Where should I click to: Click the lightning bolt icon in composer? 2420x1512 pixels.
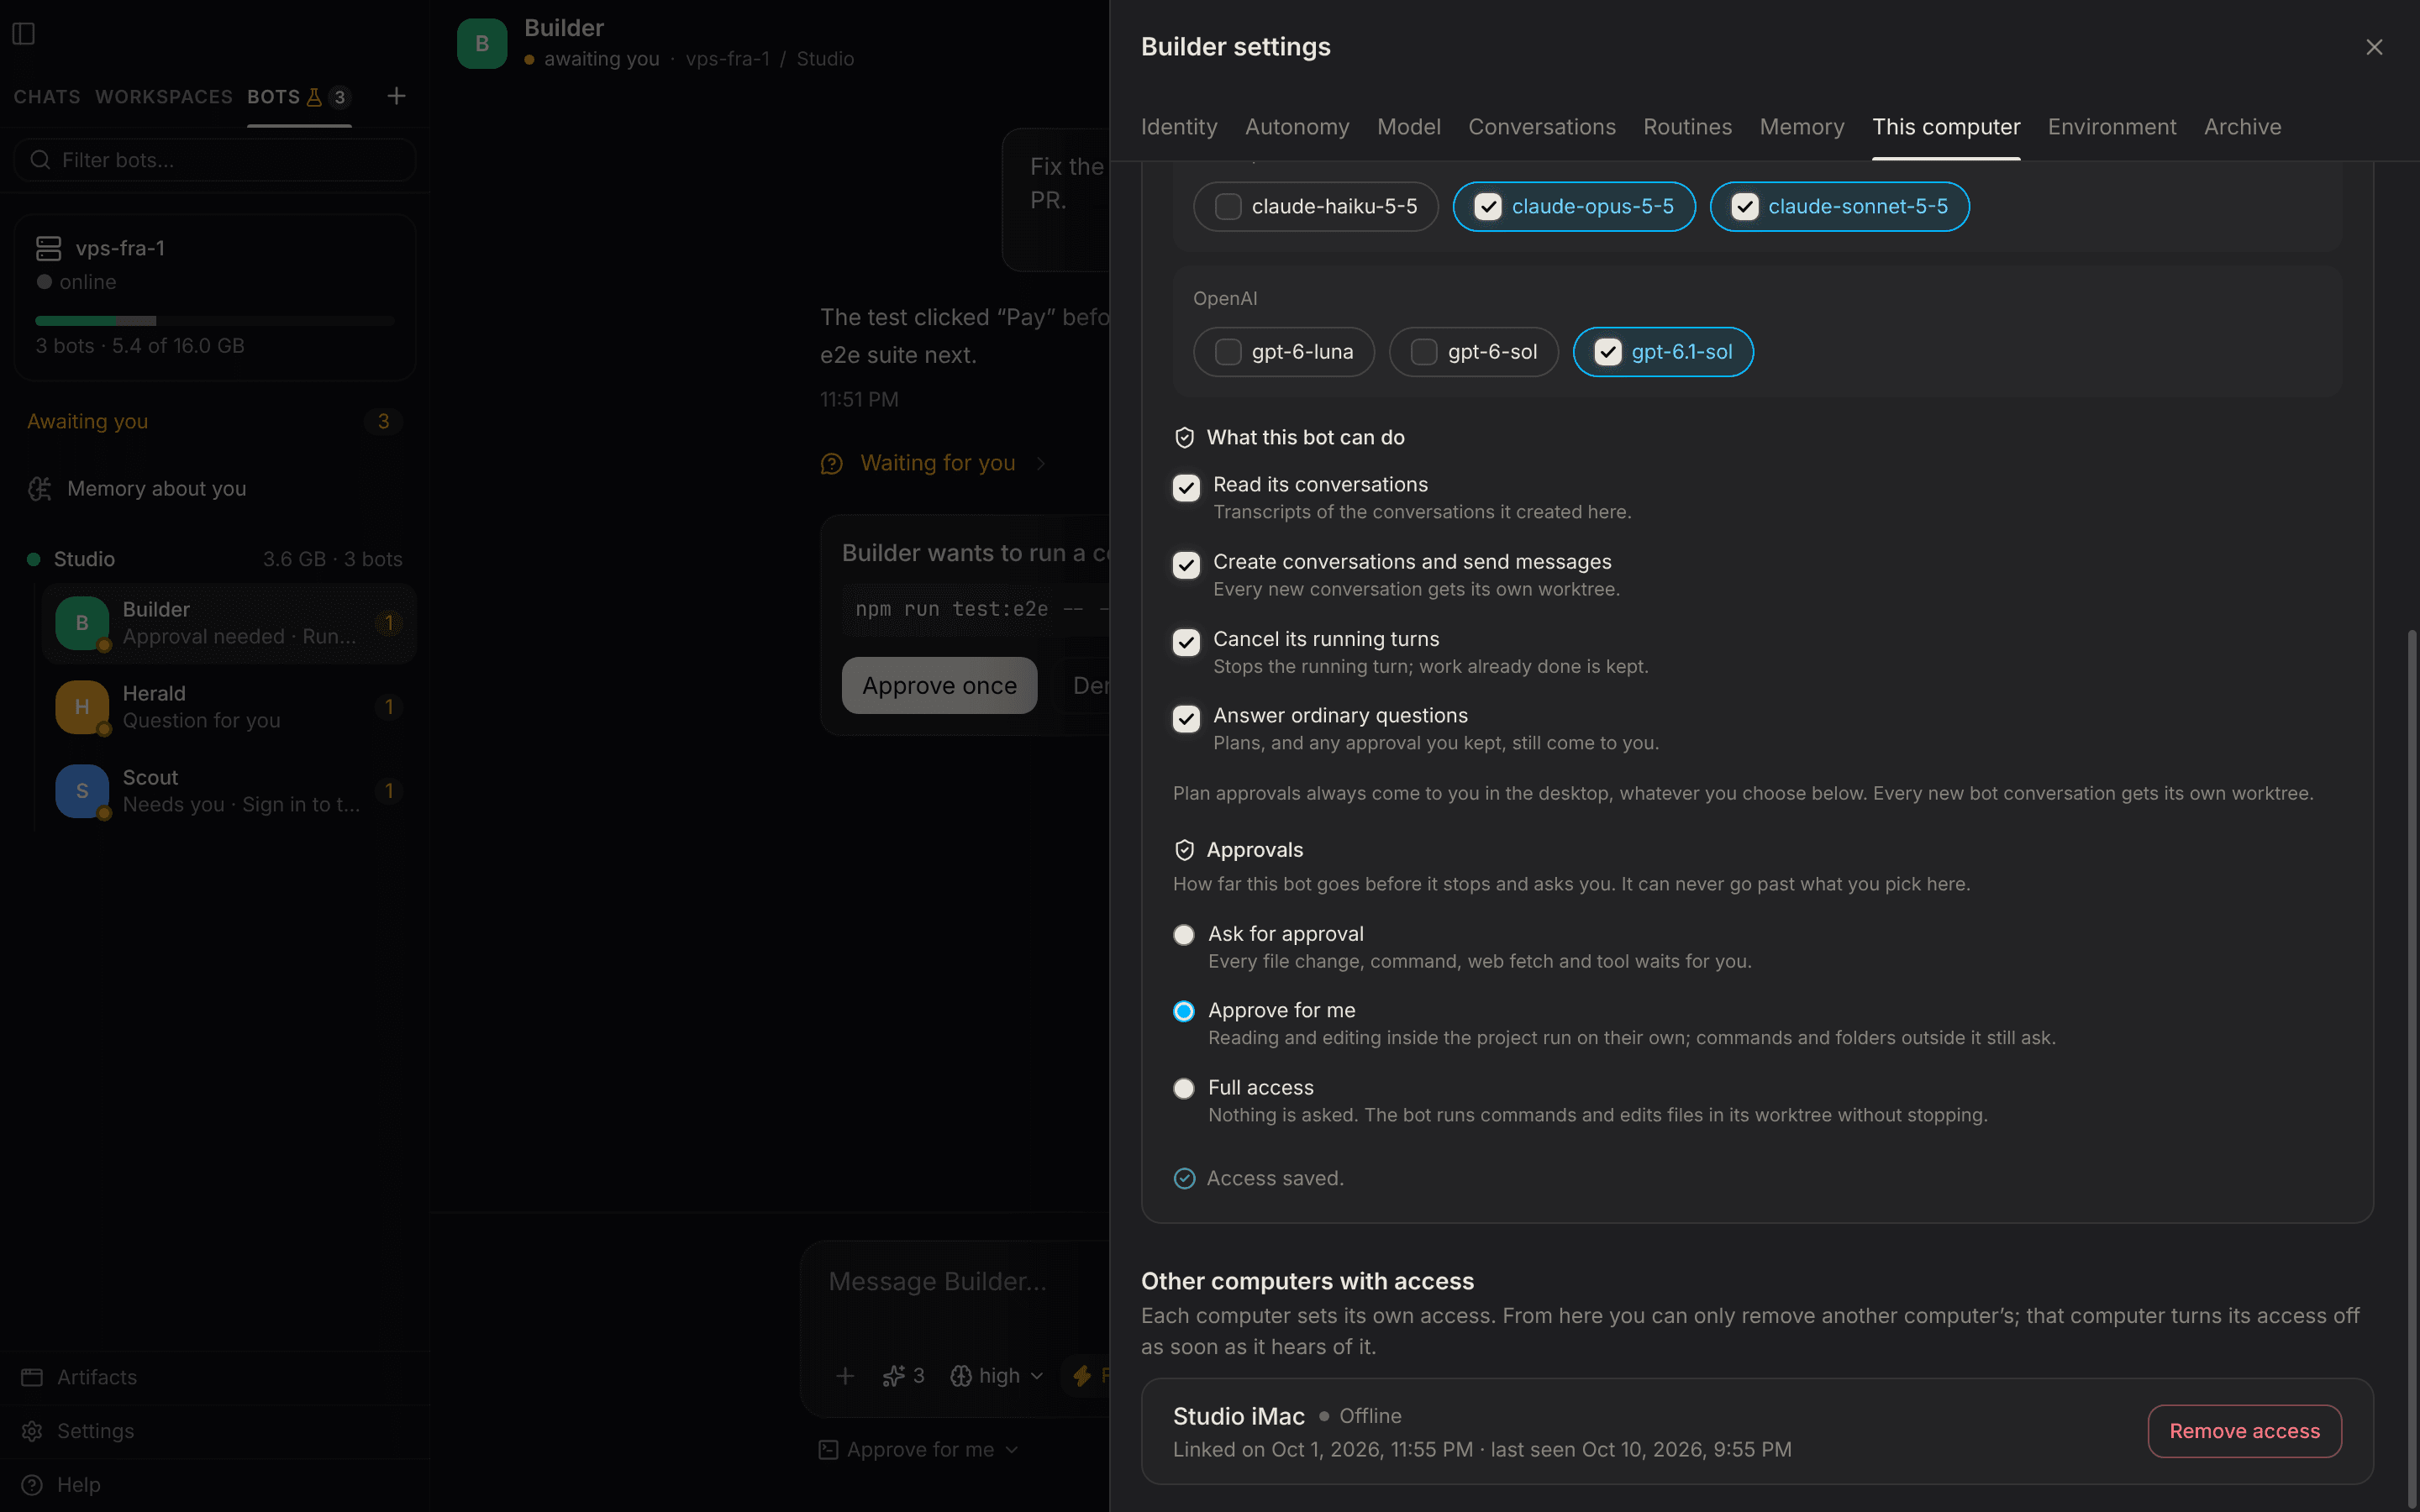1082,1376
